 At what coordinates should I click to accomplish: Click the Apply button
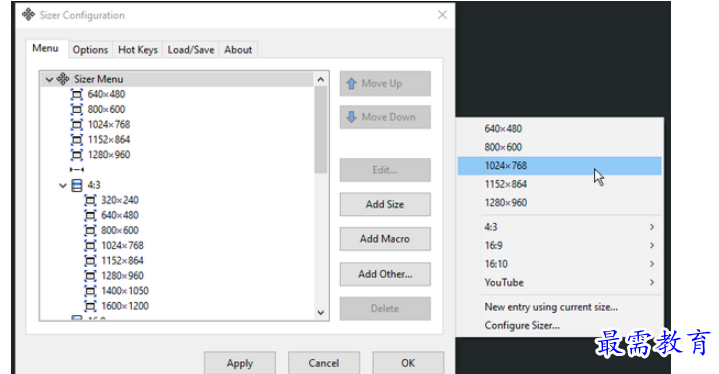(240, 363)
